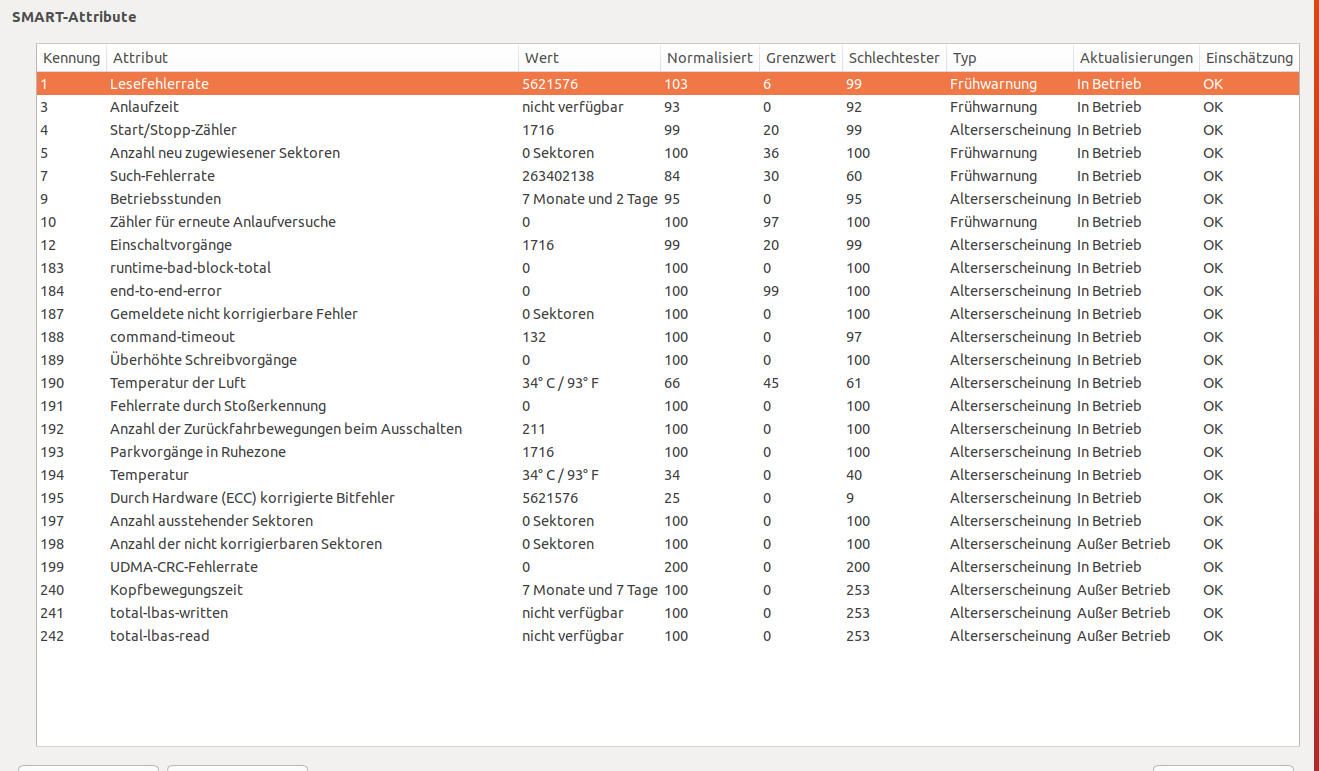This screenshot has height=771, width=1319.
Task: Click Normalisiert value 84
Action: 672,176
